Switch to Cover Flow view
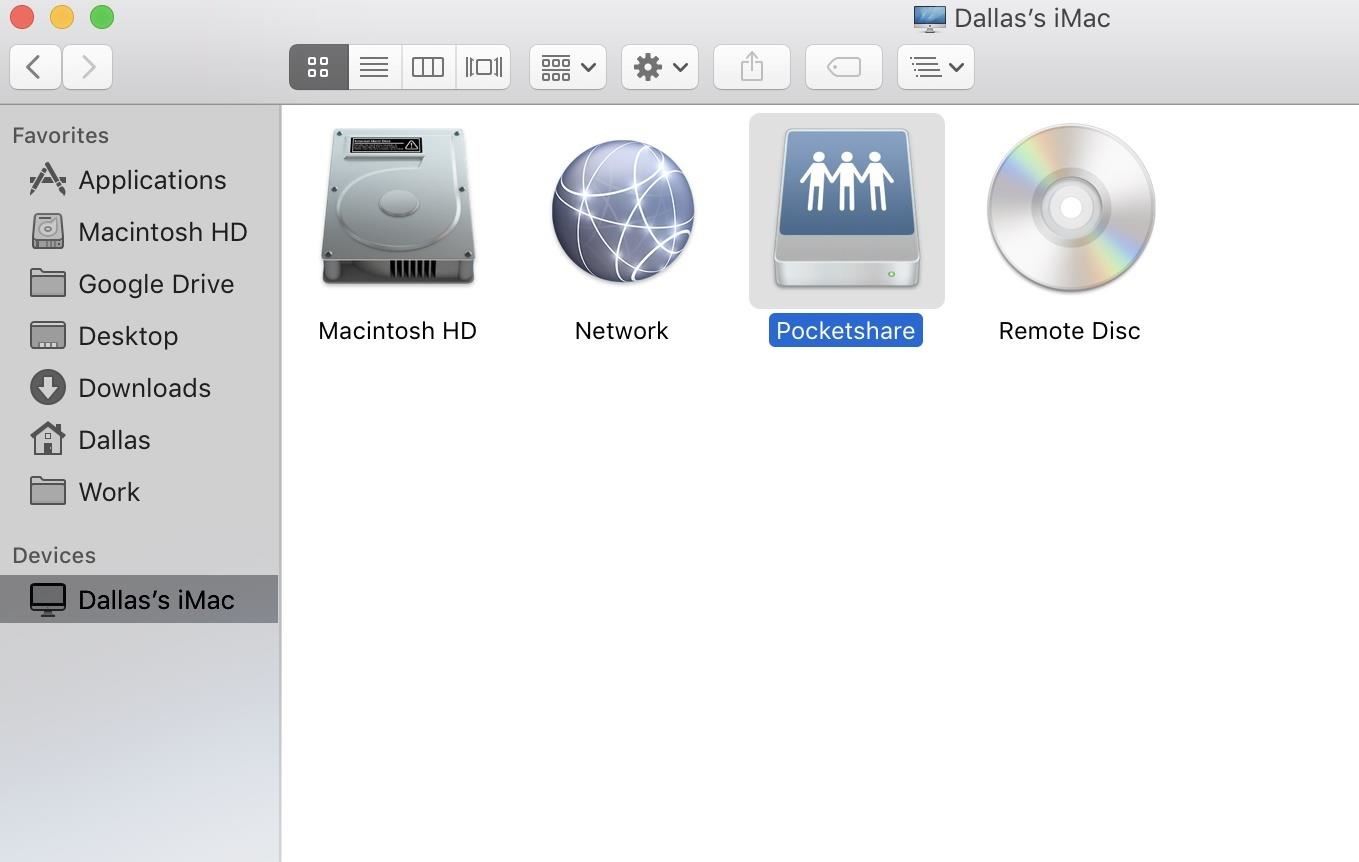Image resolution: width=1359 pixels, height=862 pixels. (483, 67)
